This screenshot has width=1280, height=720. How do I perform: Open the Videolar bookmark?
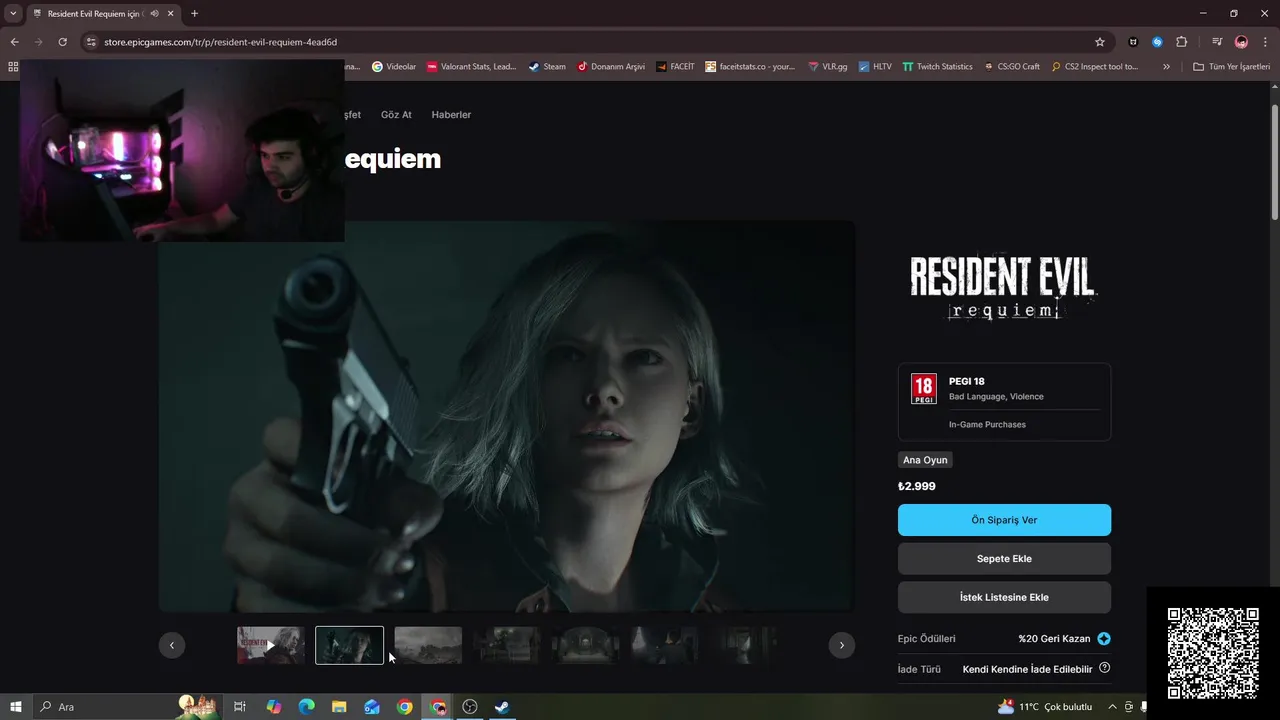[394, 67]
